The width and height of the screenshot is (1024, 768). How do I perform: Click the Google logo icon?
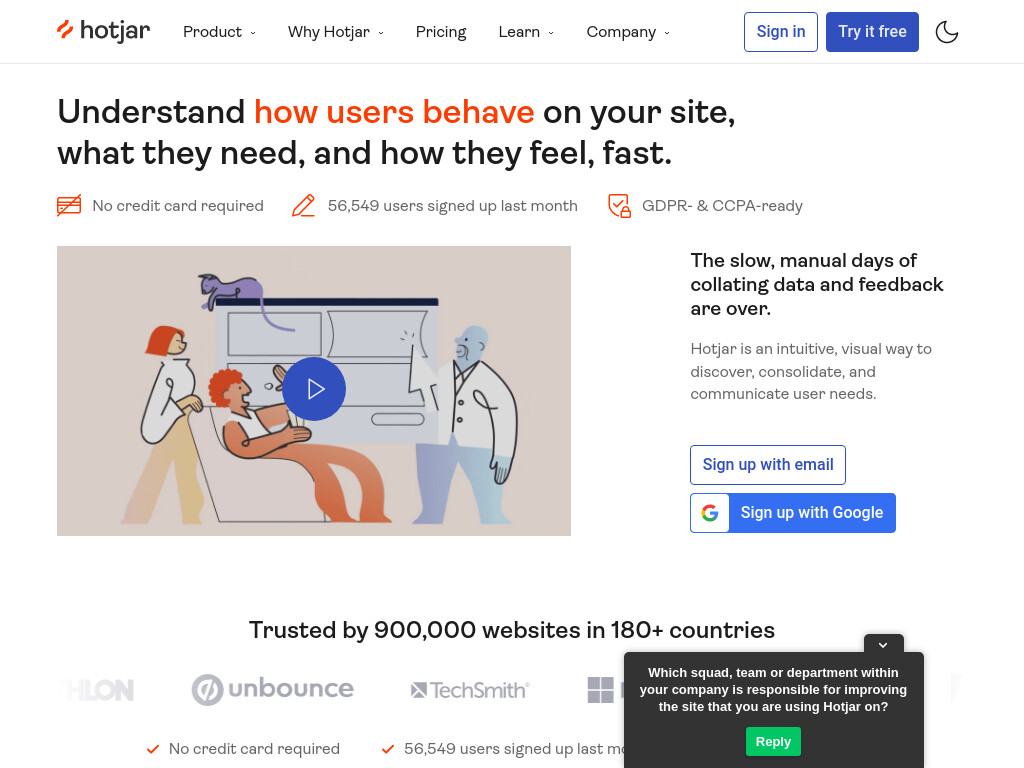(710, 513)
